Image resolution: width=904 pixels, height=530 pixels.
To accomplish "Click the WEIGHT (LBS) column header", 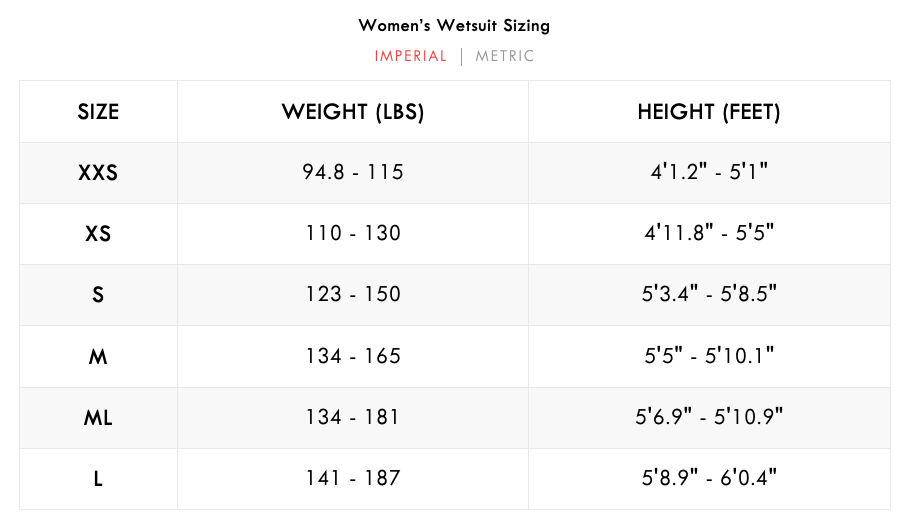I will tap(353, 112).
